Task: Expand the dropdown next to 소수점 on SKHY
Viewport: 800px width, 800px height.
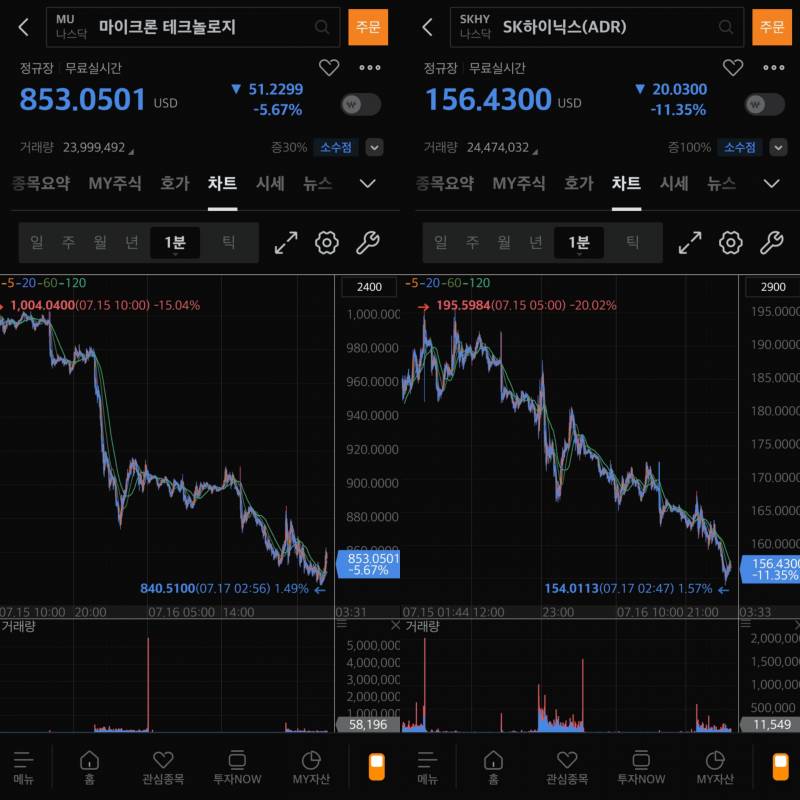Action: pos(779,147)
